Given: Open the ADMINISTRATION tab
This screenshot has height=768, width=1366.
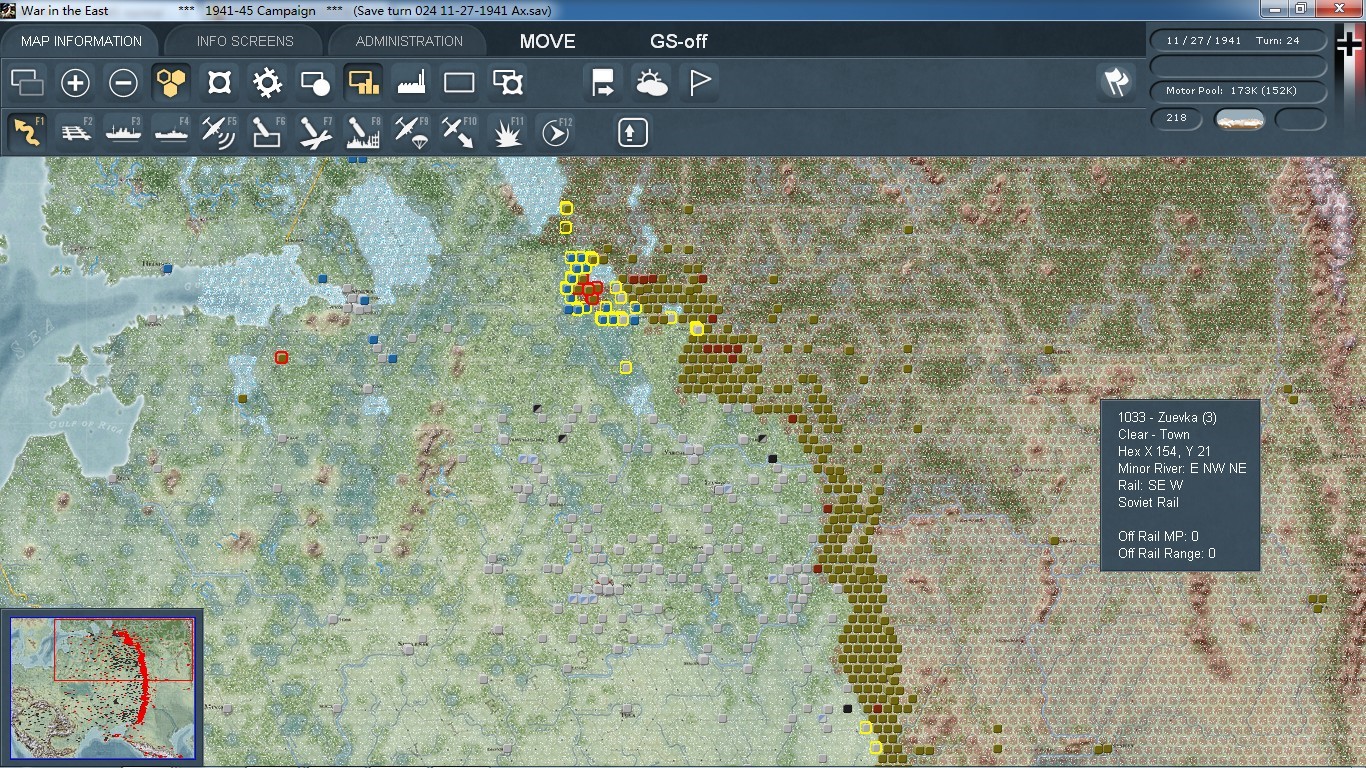Looking at the screenshot, I should [409, 41].
